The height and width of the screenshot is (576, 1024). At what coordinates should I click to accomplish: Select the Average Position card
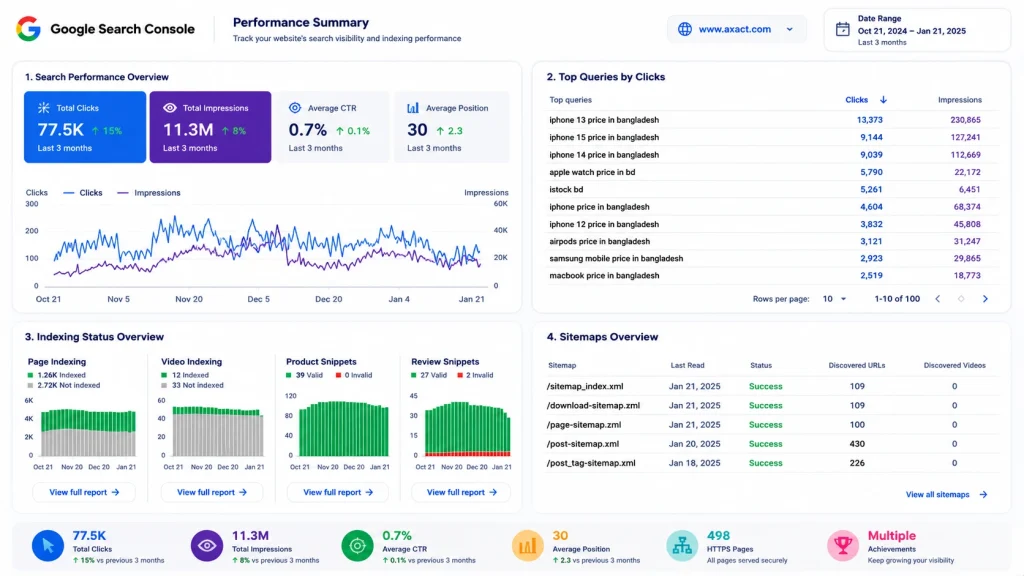[452, 127]
